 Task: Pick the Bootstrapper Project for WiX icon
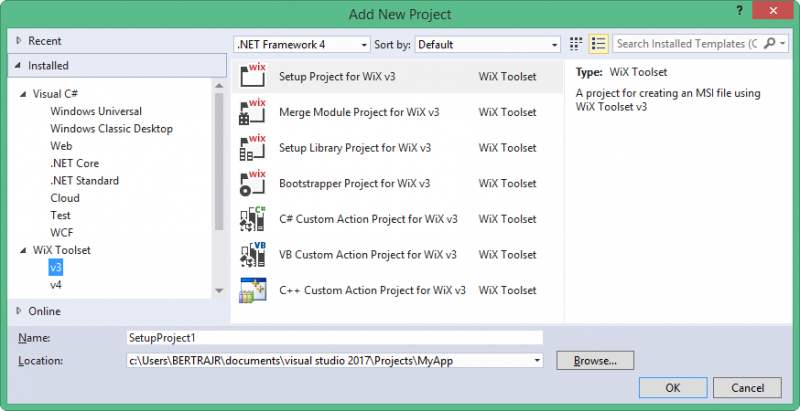coord(252,183)
